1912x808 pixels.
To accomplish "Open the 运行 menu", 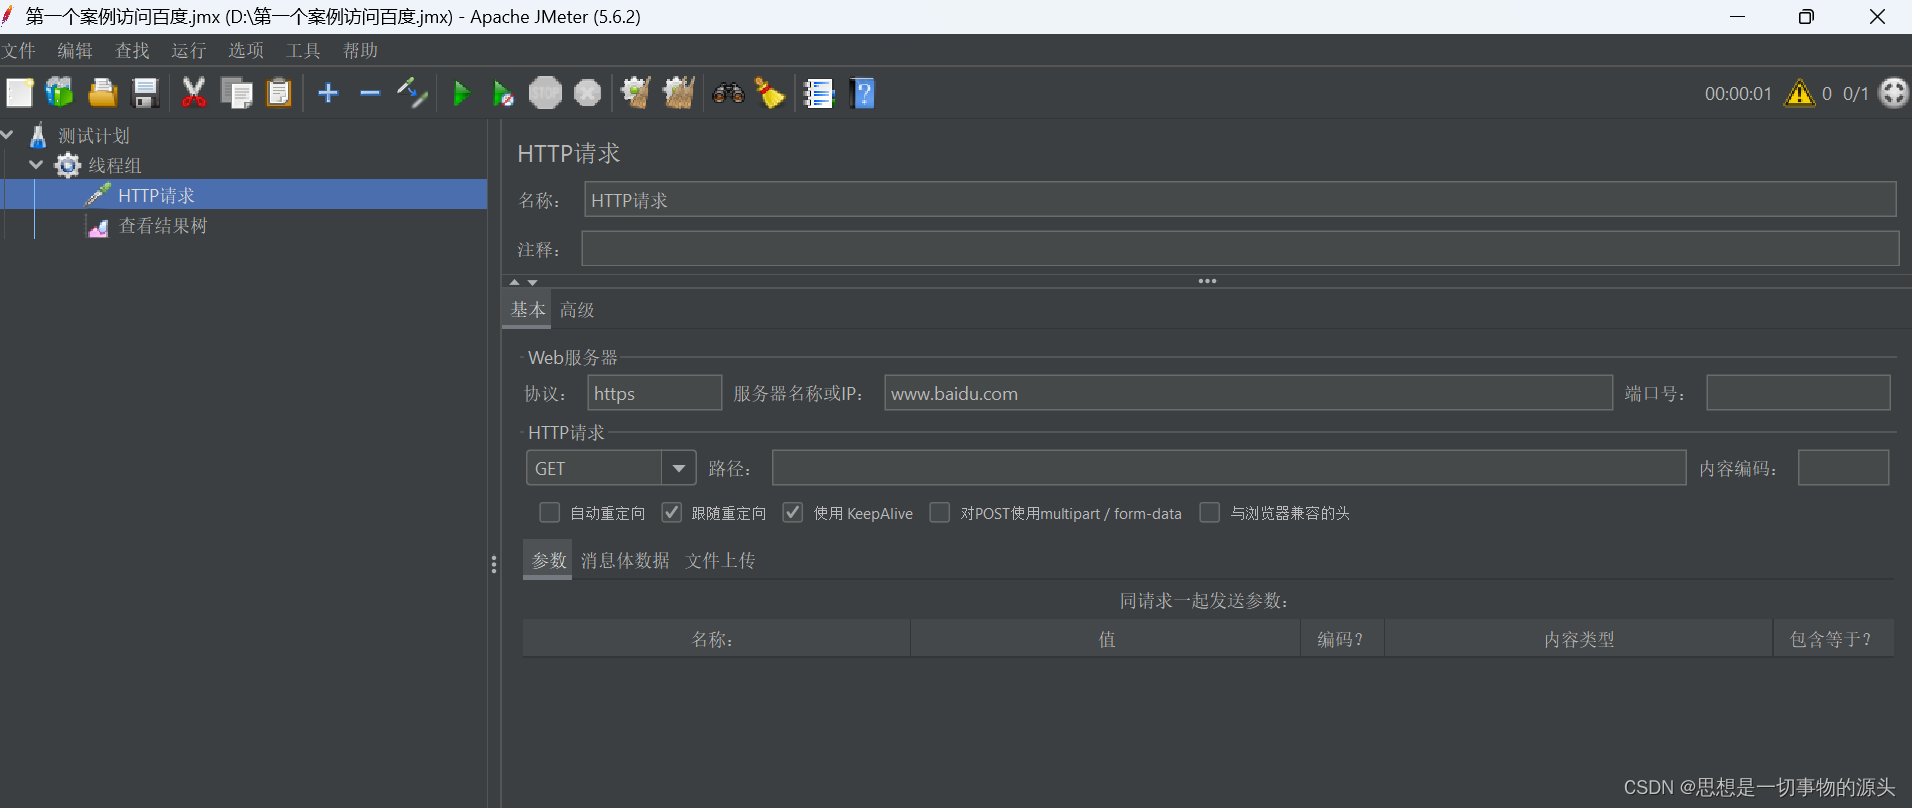I will (x=188, y=50).
